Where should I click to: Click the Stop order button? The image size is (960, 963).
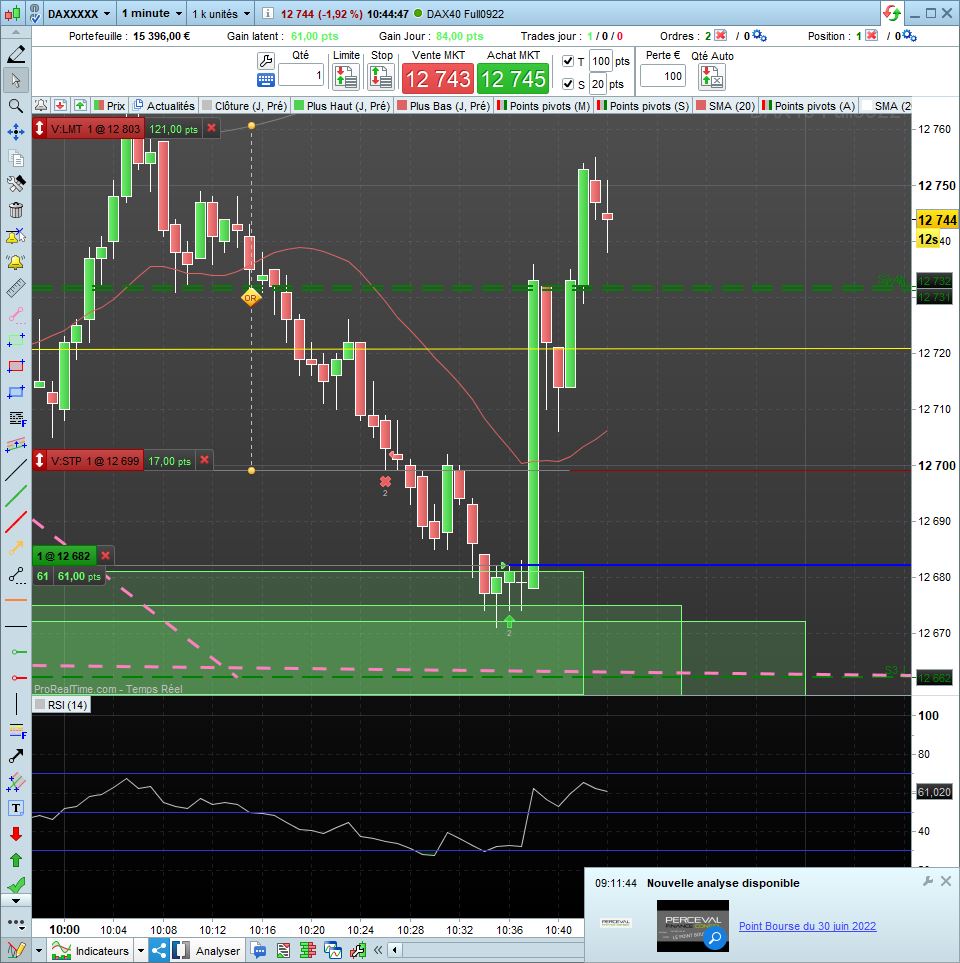[x=381, y=77]
